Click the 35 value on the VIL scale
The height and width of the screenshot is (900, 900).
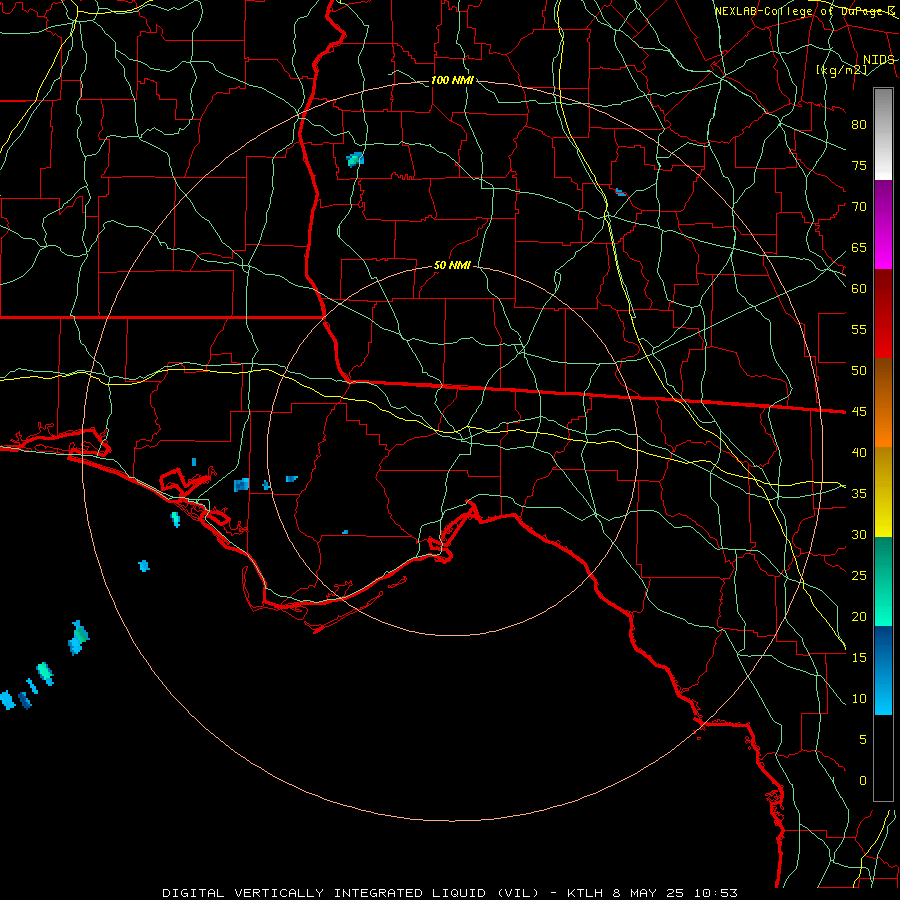(x=859, y=494)
